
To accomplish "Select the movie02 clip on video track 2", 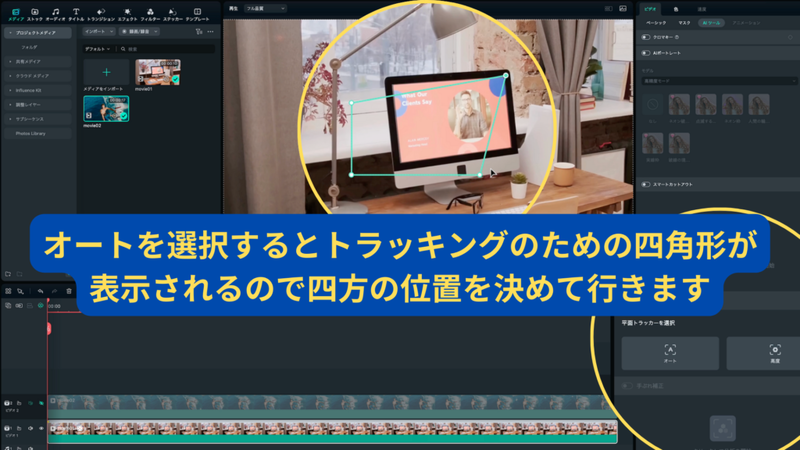I will pos(329,407).
